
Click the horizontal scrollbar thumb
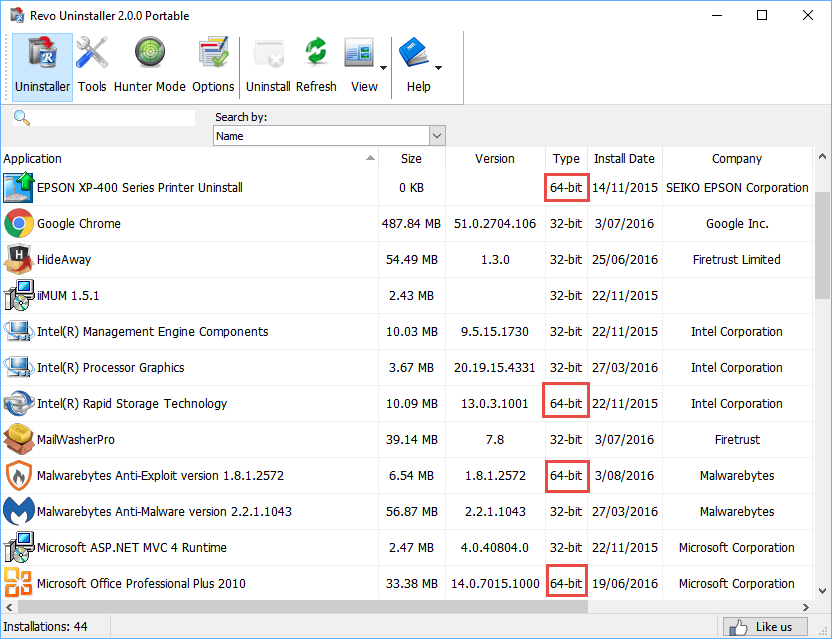(302, 607)
